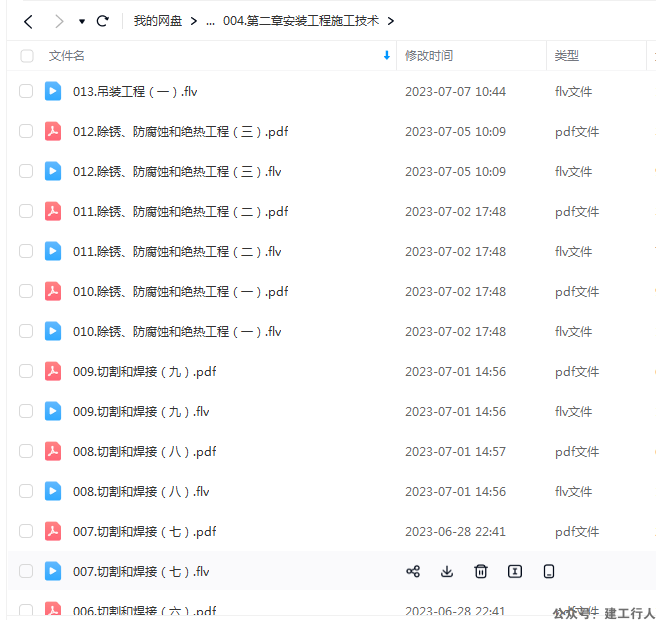Check the box for 013.吊装工程（一）.flv
The height and width of the screenshot is (620, 656).
pyautogui.click(x=26, y=91)
